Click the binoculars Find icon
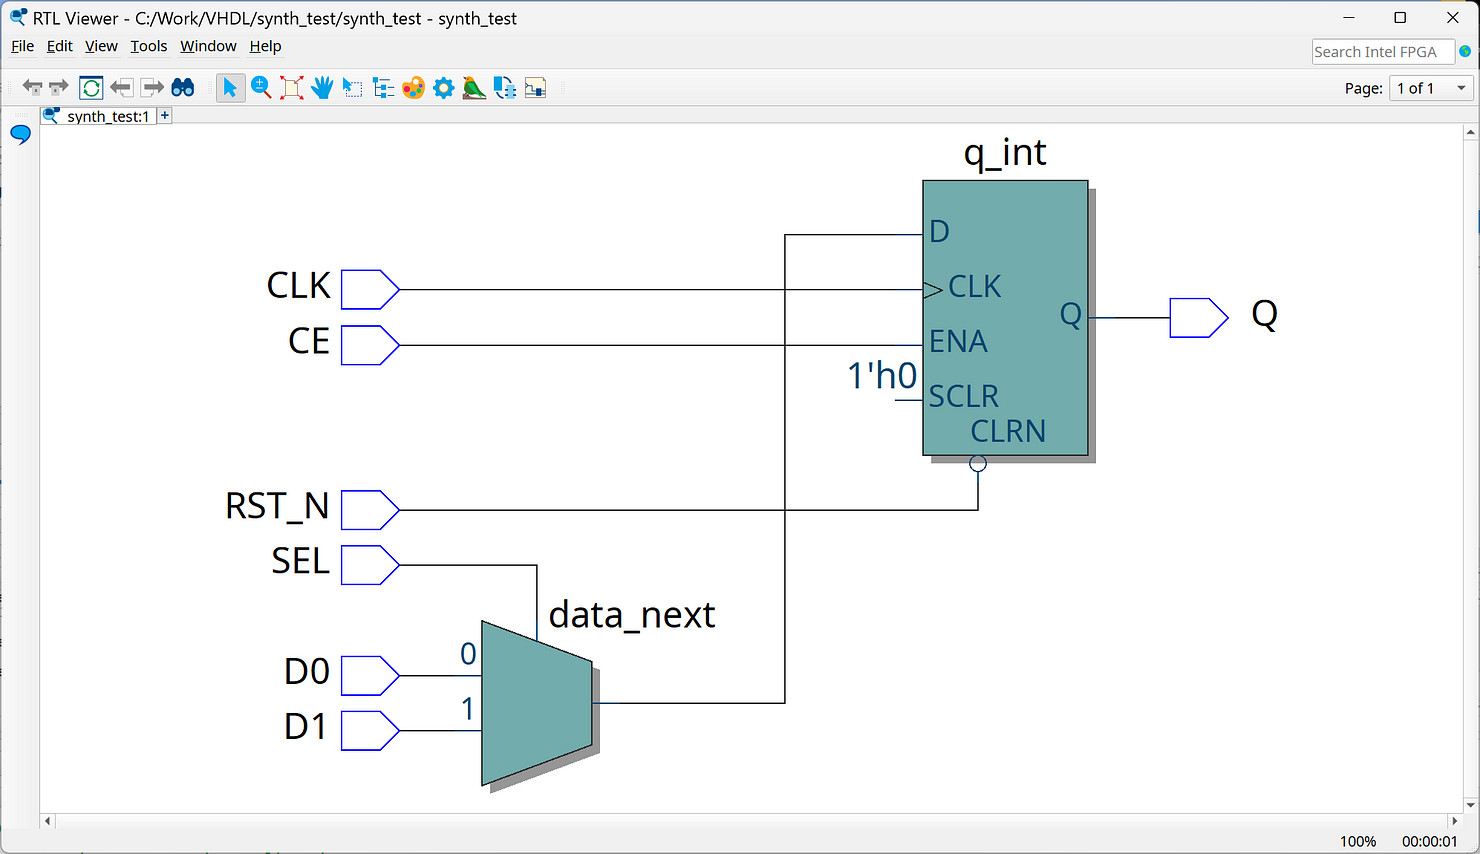The height and width of the screenshot is (854, 1480). (183, 88)
